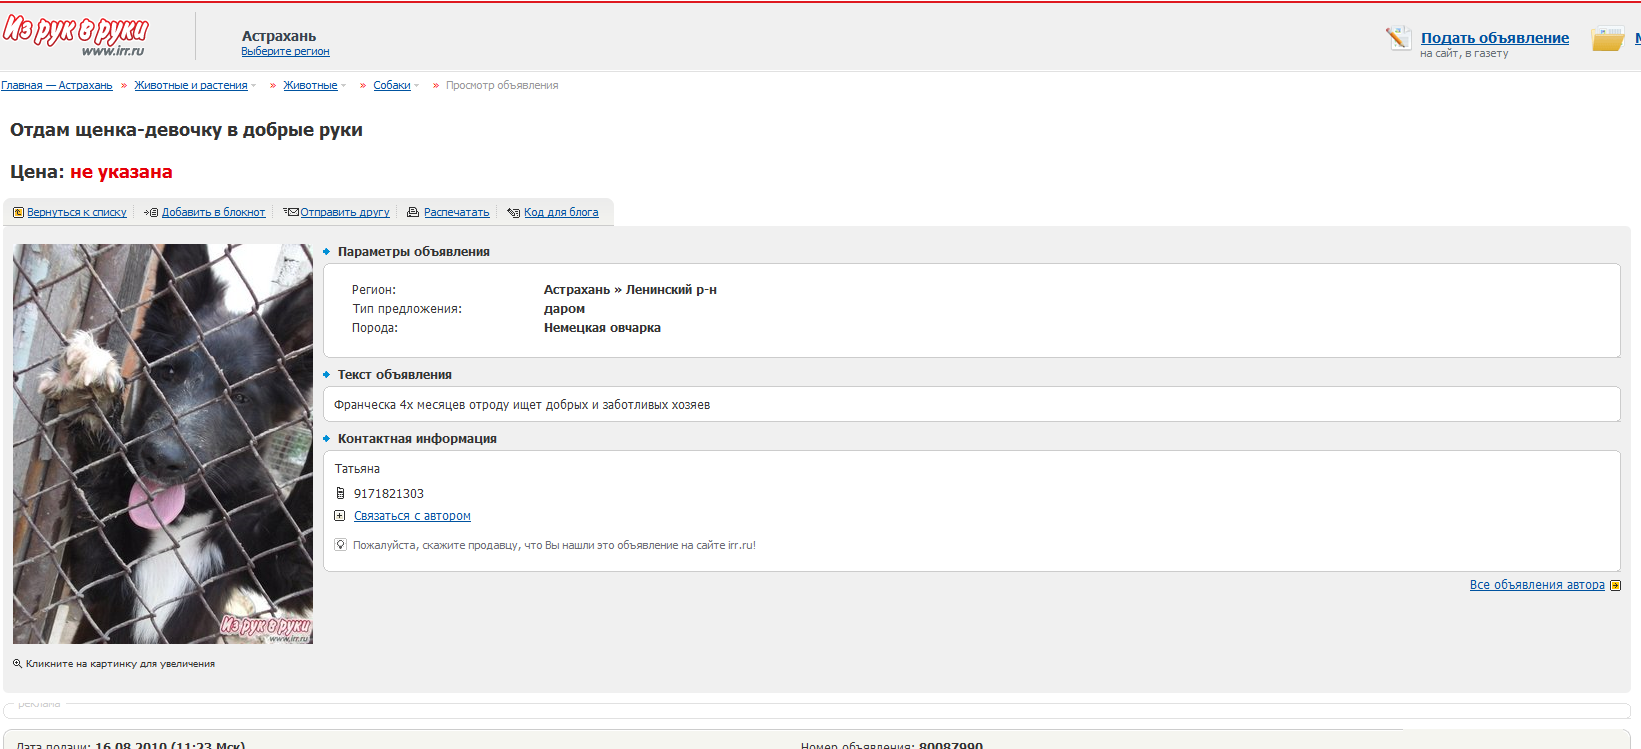1641x749 pixels.
Task: Open the Животные breadcrumb link
Action: coord(310,85)
